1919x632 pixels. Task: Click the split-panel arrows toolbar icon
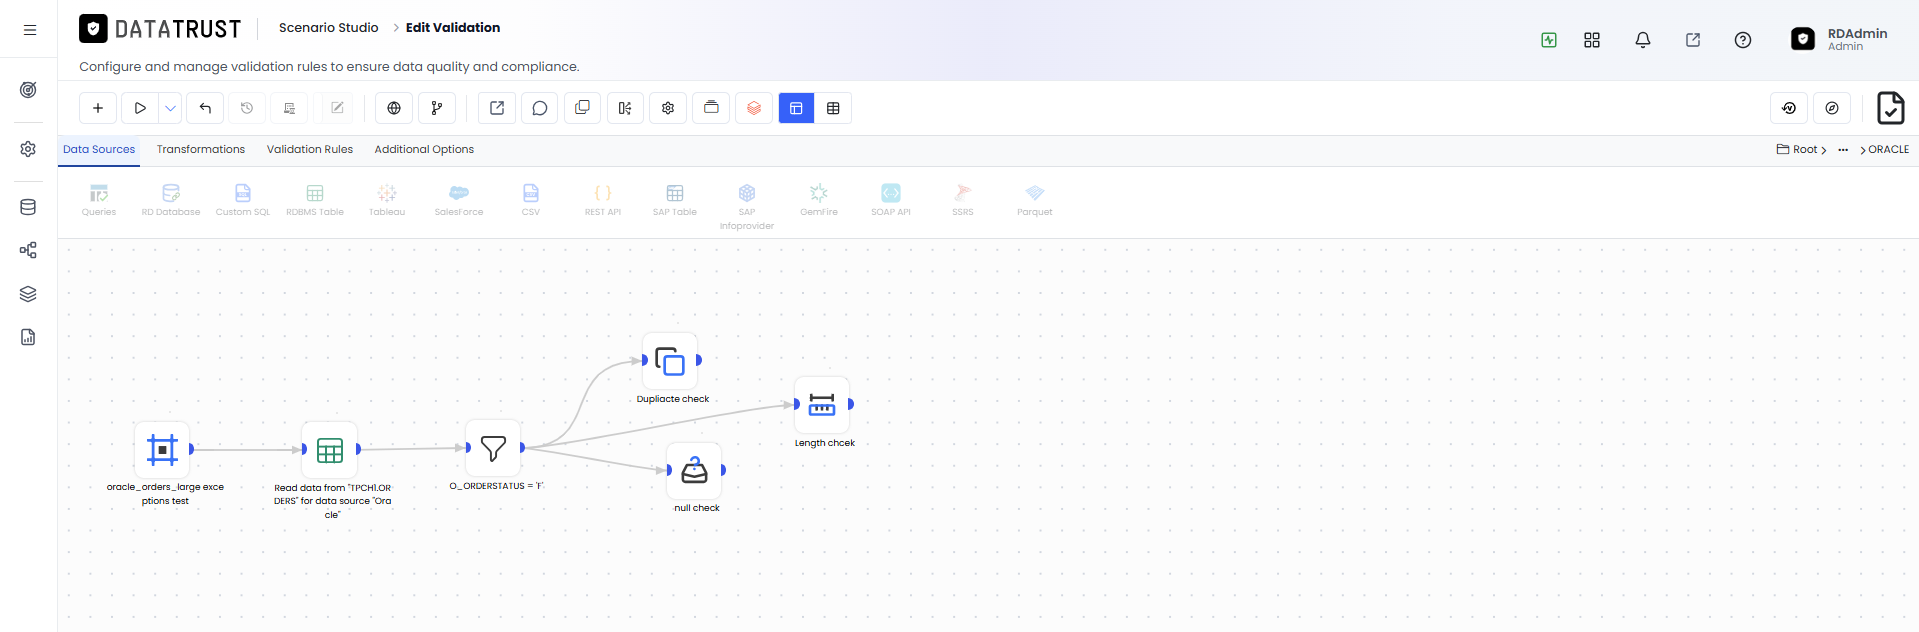pyautogui.click(x=625, y=108)
